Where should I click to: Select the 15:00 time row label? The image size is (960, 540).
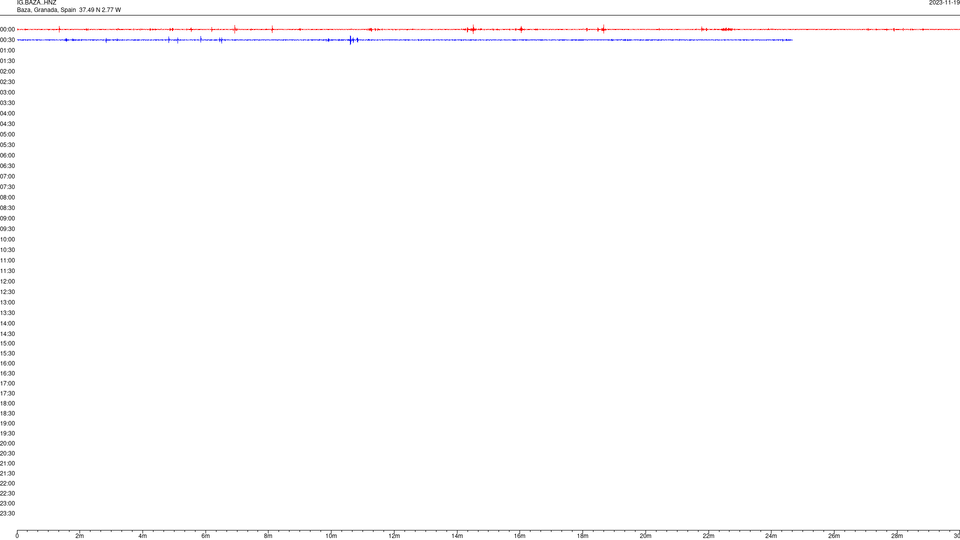[x=7, y=343]
